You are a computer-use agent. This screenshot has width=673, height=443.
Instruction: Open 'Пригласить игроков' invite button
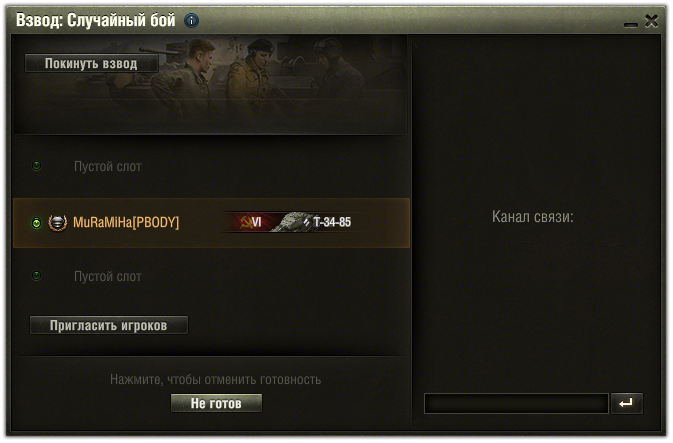[x=109, y=325]
